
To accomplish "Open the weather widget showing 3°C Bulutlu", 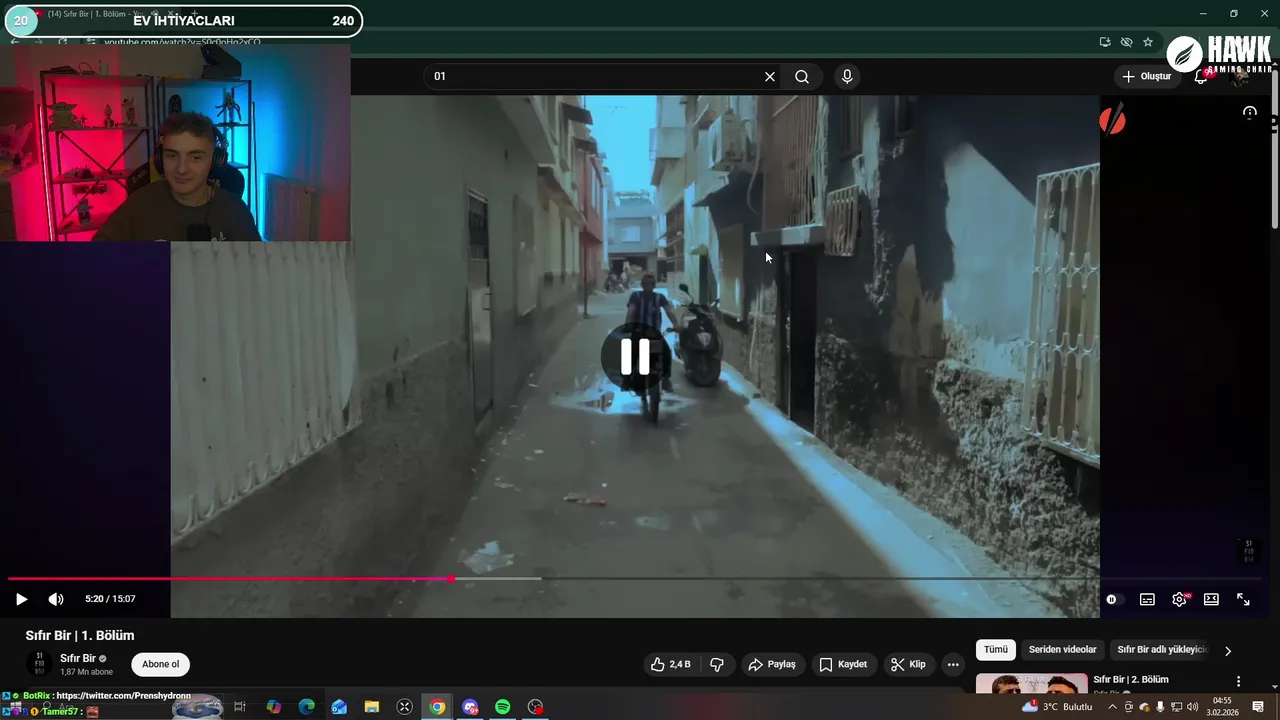I will (x=1057, y=707).
